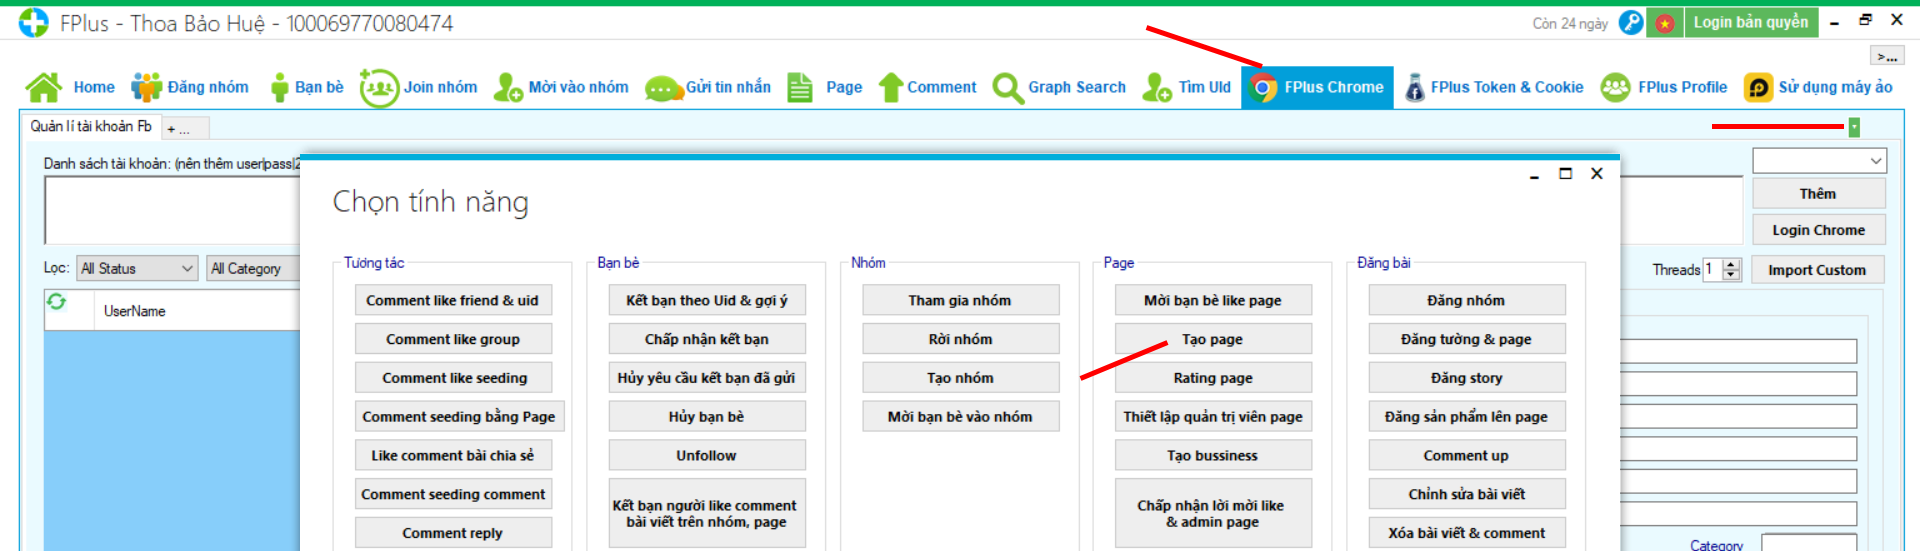Choose Chấp nhận kết bạn
The width and height of the screenshot is (1920, 551).
707,339
